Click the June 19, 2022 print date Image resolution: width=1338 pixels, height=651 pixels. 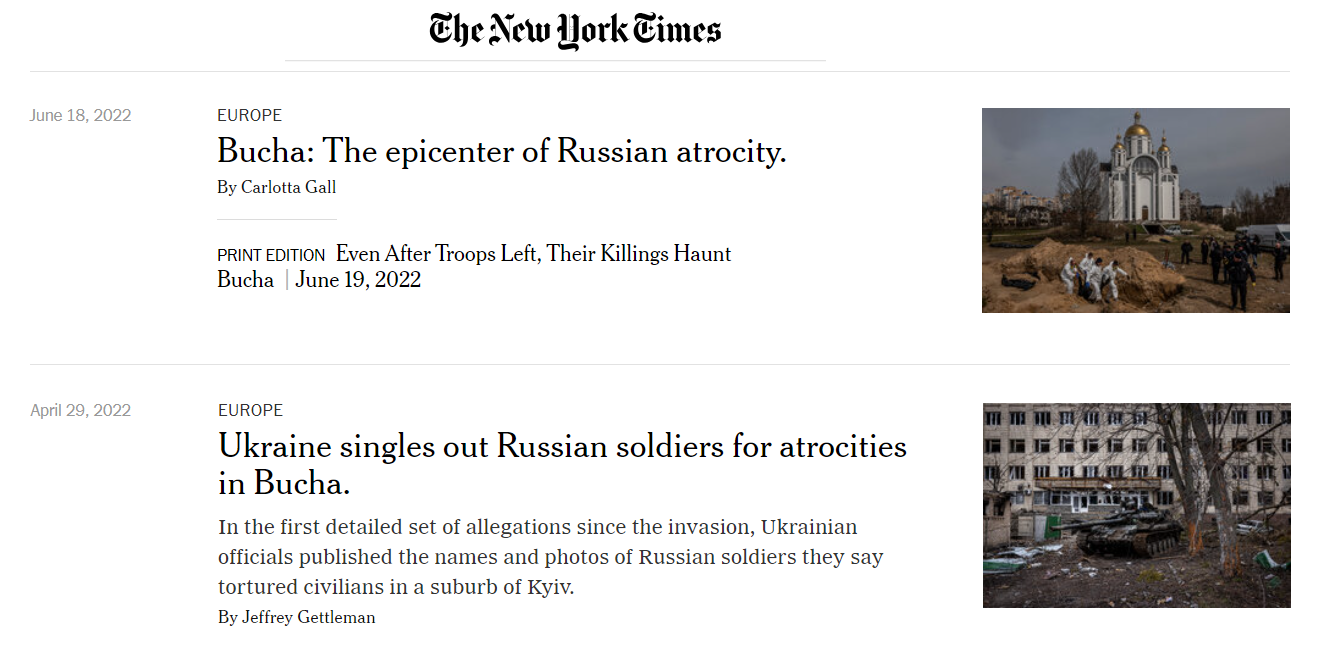[358, 280]
